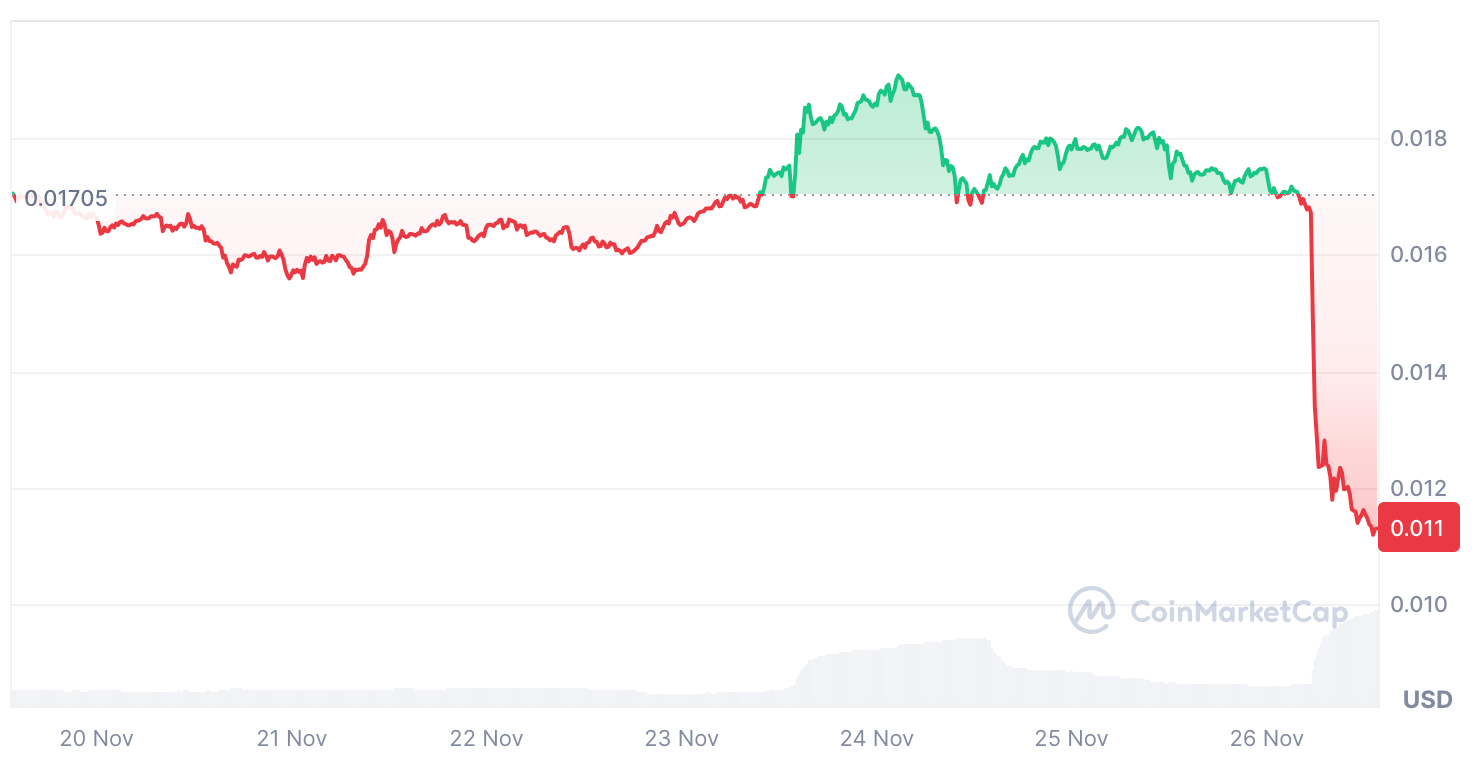This screenshot has height=774, width=1480.
Task: Click the 0.014 price axis label
Action: pyautogui.click(x=1419, y=373)
